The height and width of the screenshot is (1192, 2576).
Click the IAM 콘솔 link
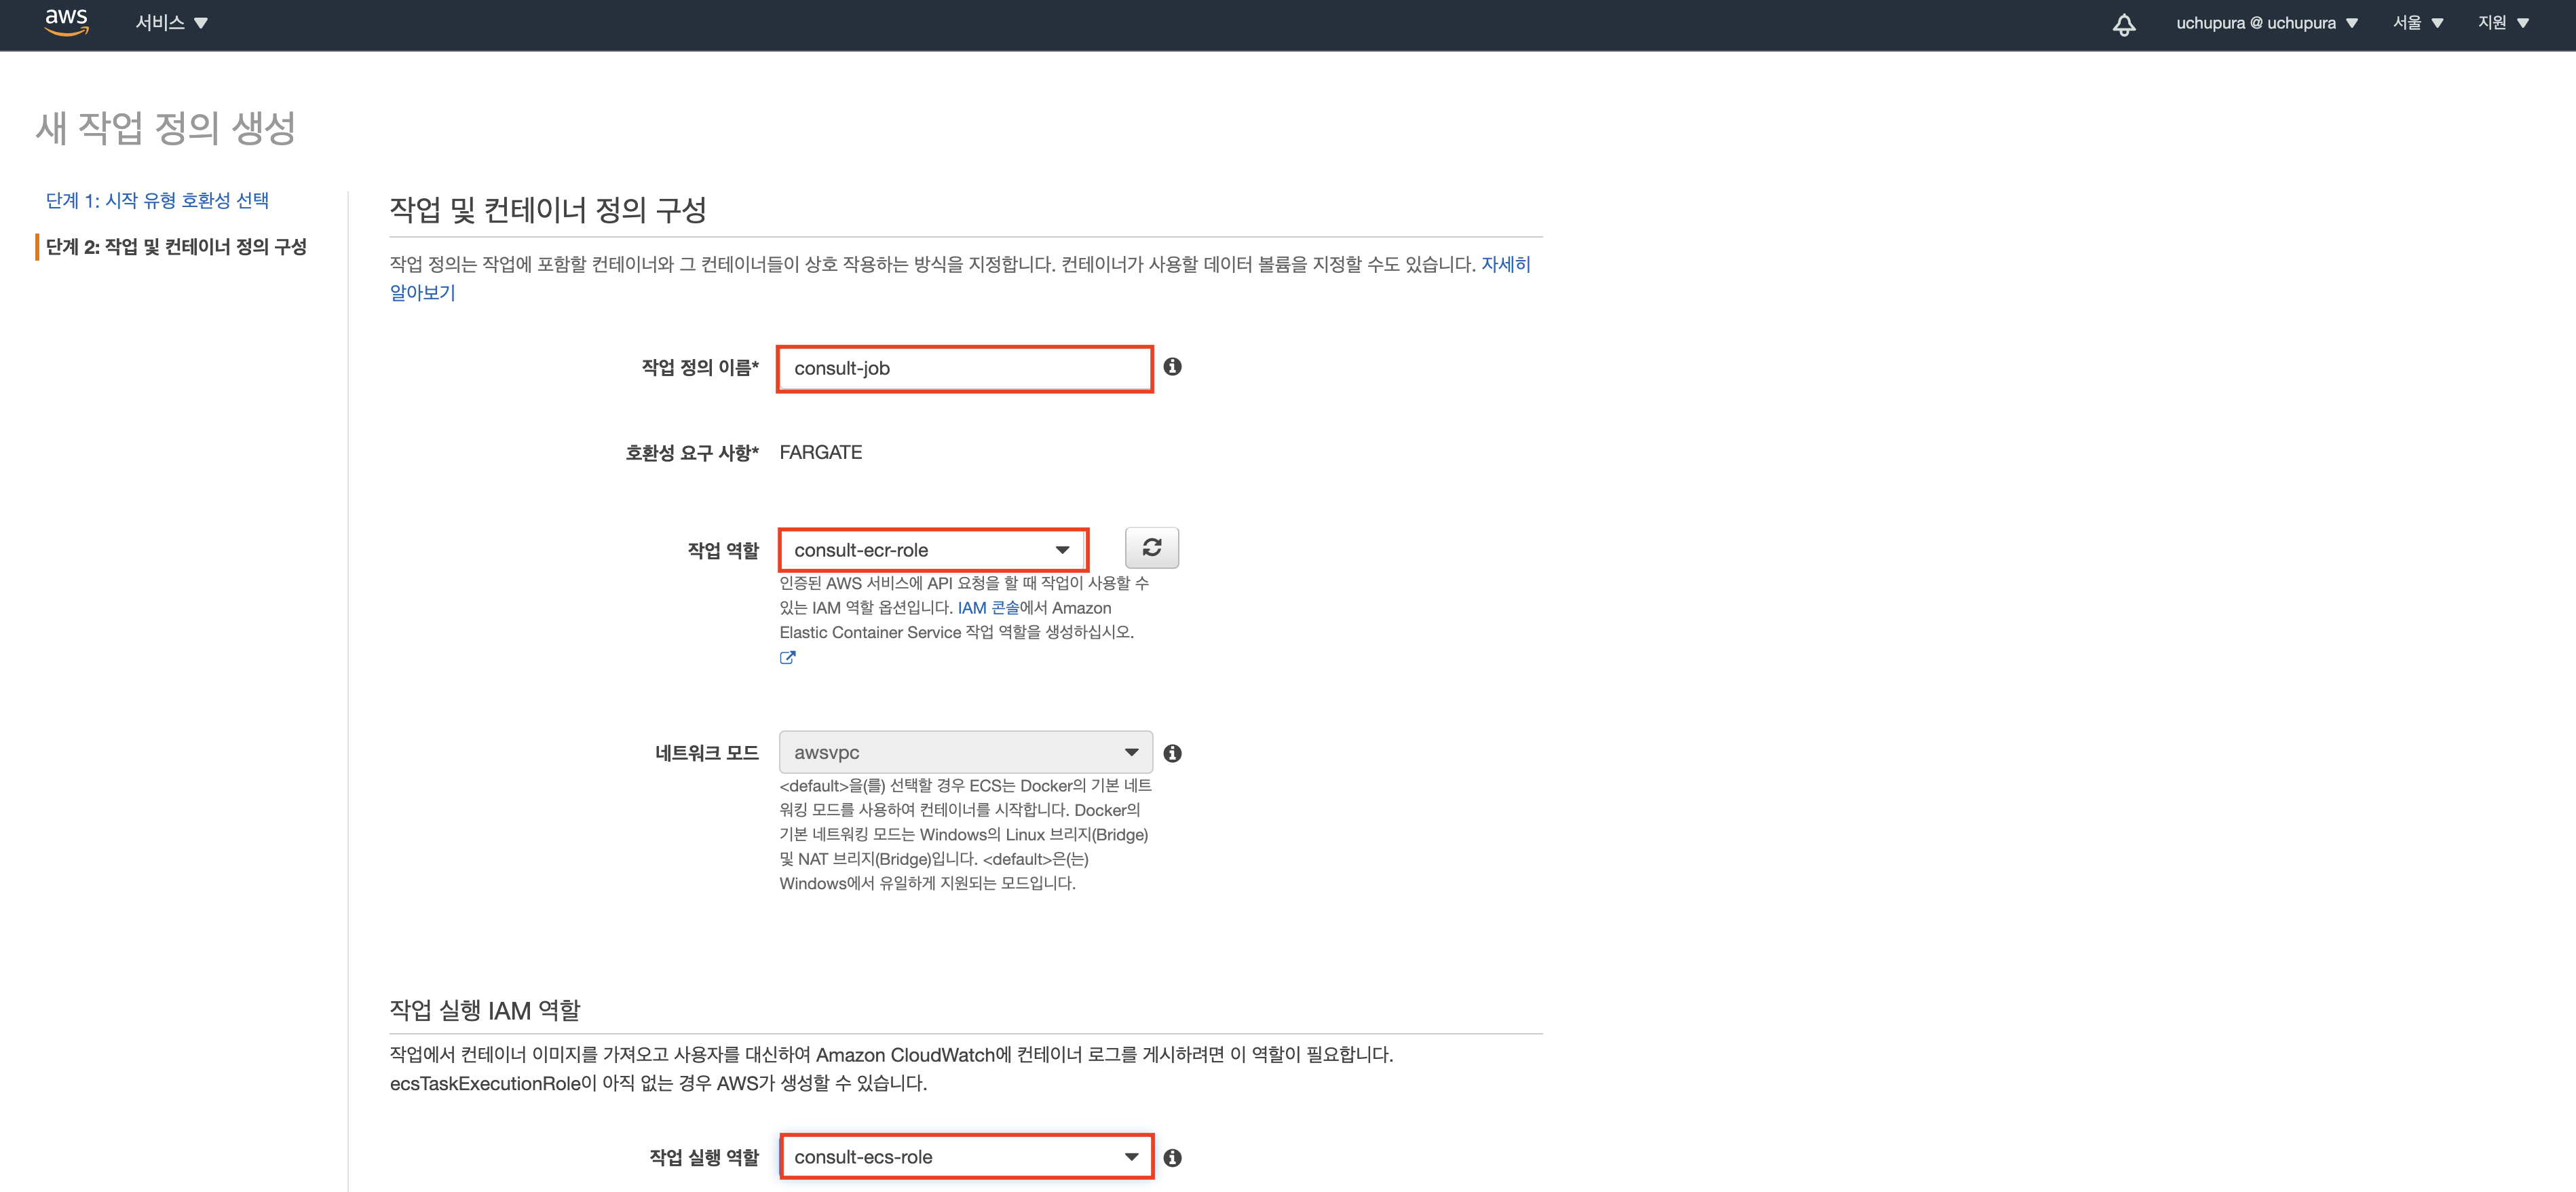[987, 608]
